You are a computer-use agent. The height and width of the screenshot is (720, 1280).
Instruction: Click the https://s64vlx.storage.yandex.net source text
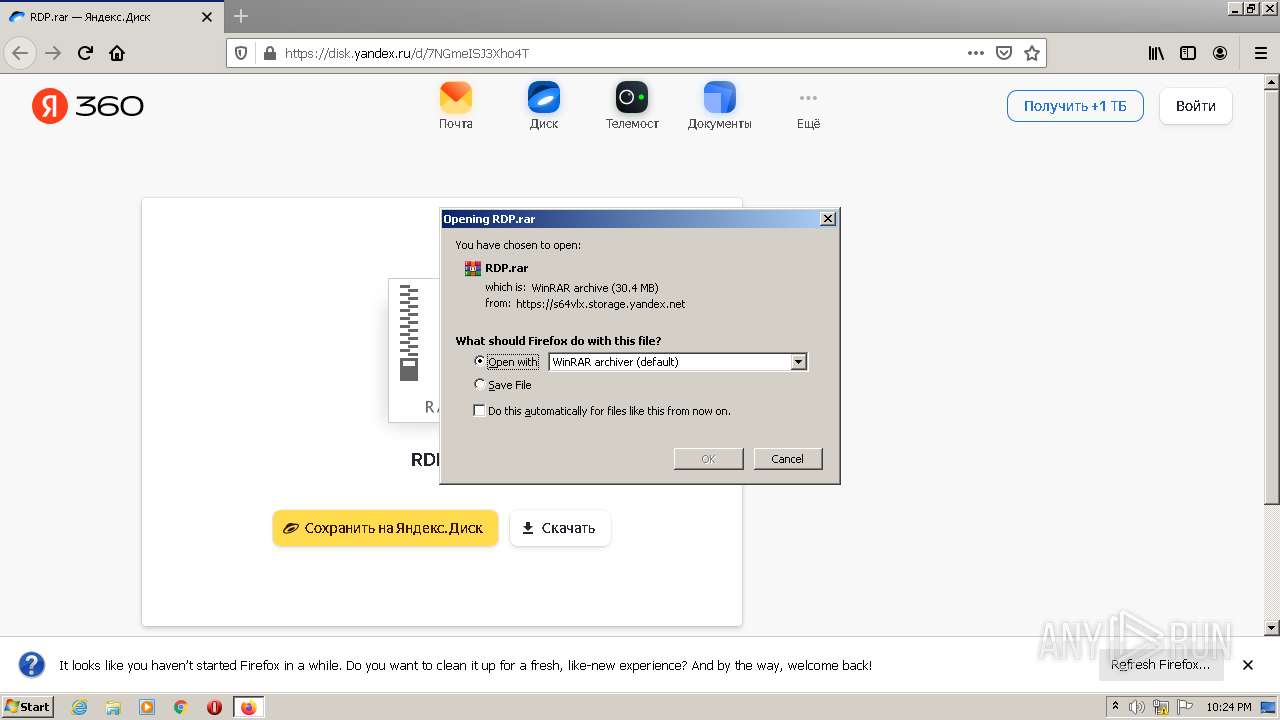600,304
